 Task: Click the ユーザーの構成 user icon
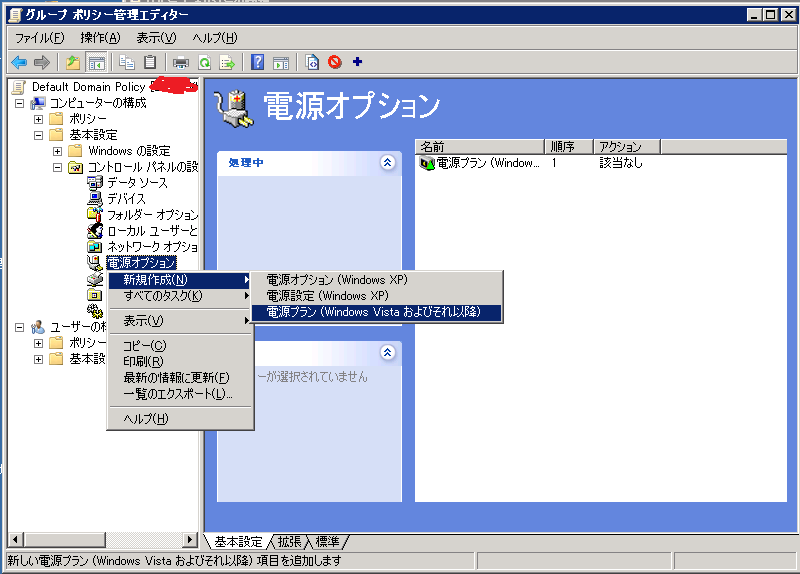[x=38, y=327]
